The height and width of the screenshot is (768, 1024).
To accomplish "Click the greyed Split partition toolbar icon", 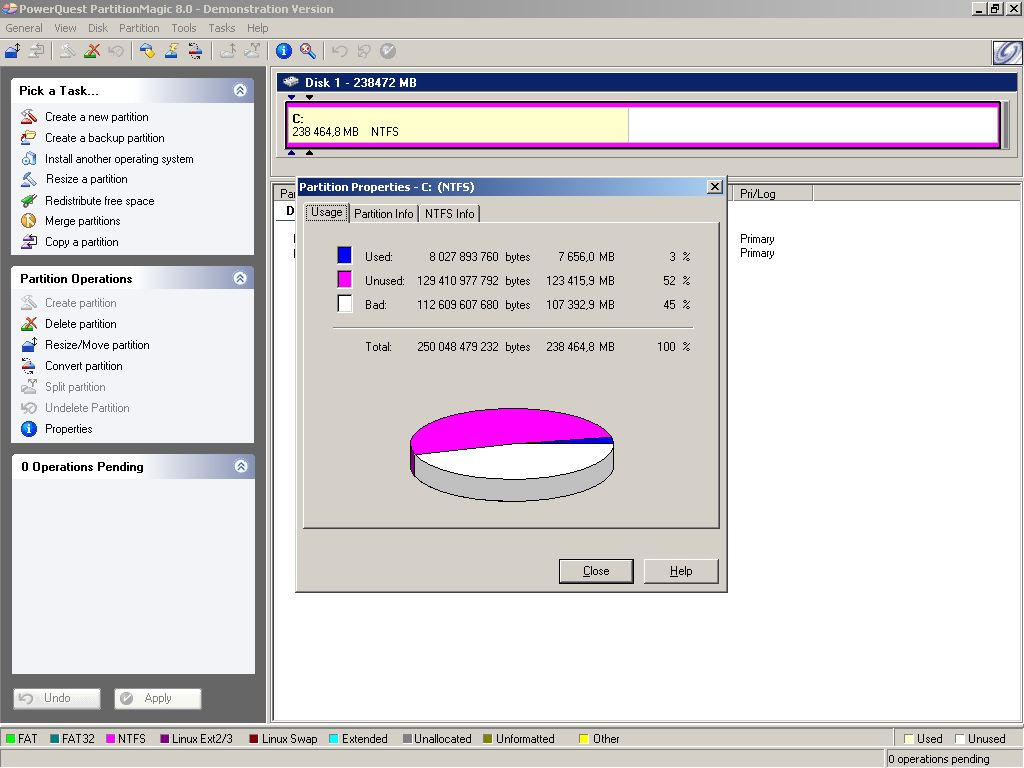I will [x=252, y=51].
